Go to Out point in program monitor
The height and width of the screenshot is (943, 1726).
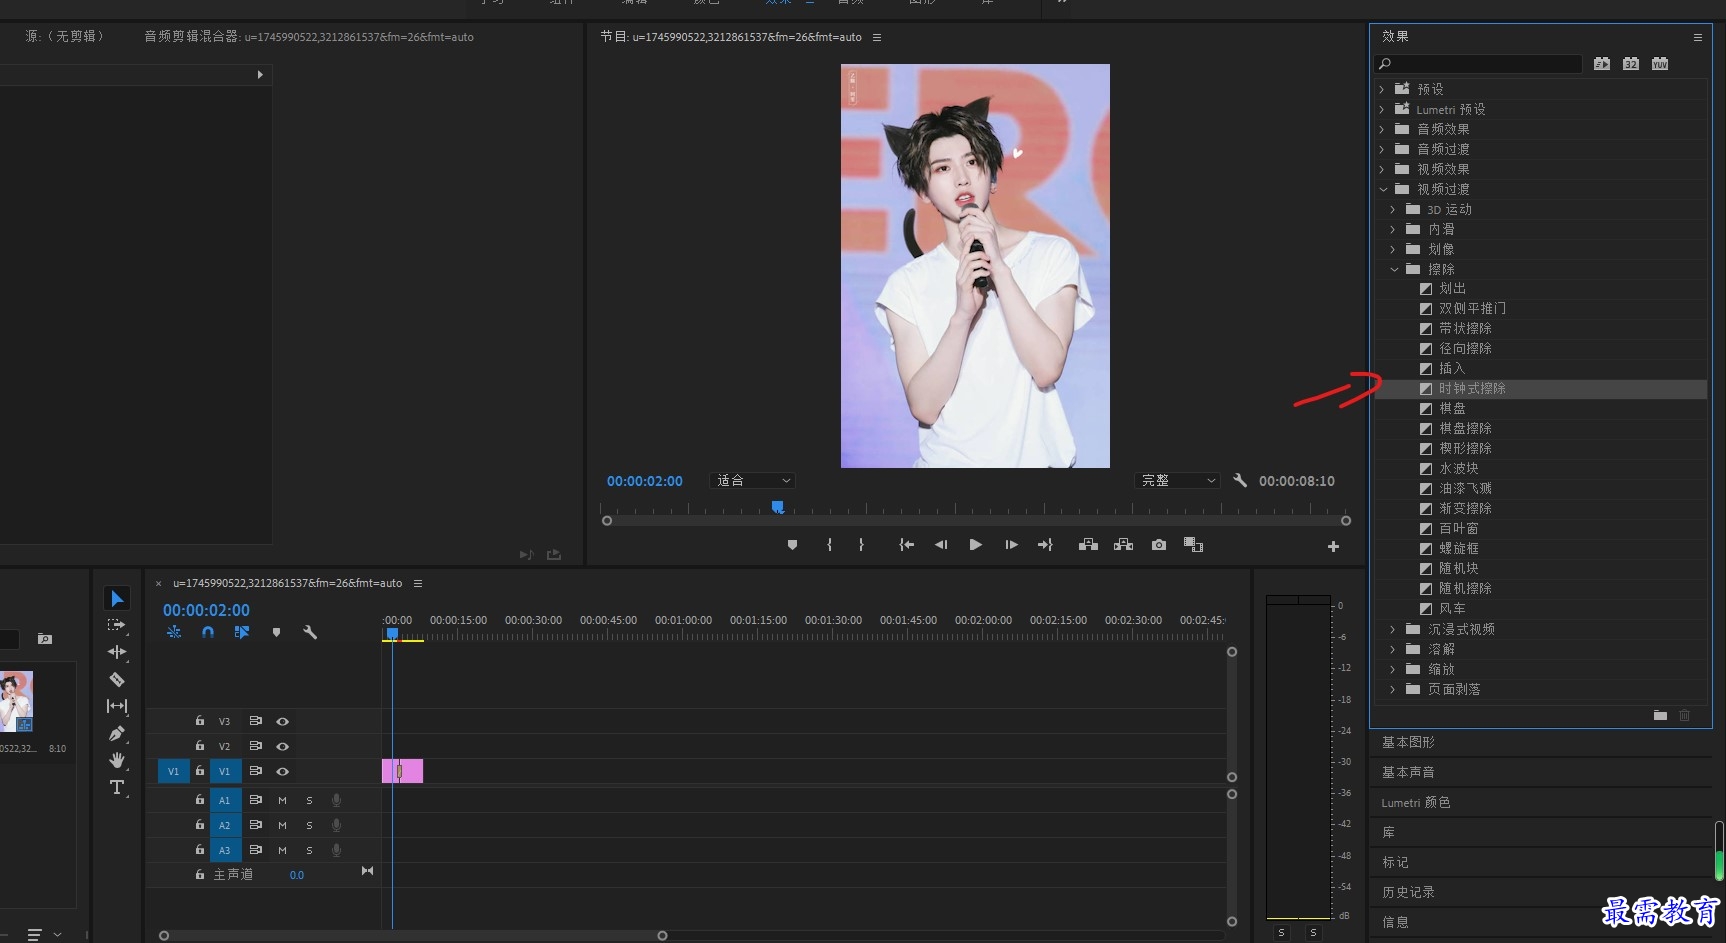pos(1046,545)
